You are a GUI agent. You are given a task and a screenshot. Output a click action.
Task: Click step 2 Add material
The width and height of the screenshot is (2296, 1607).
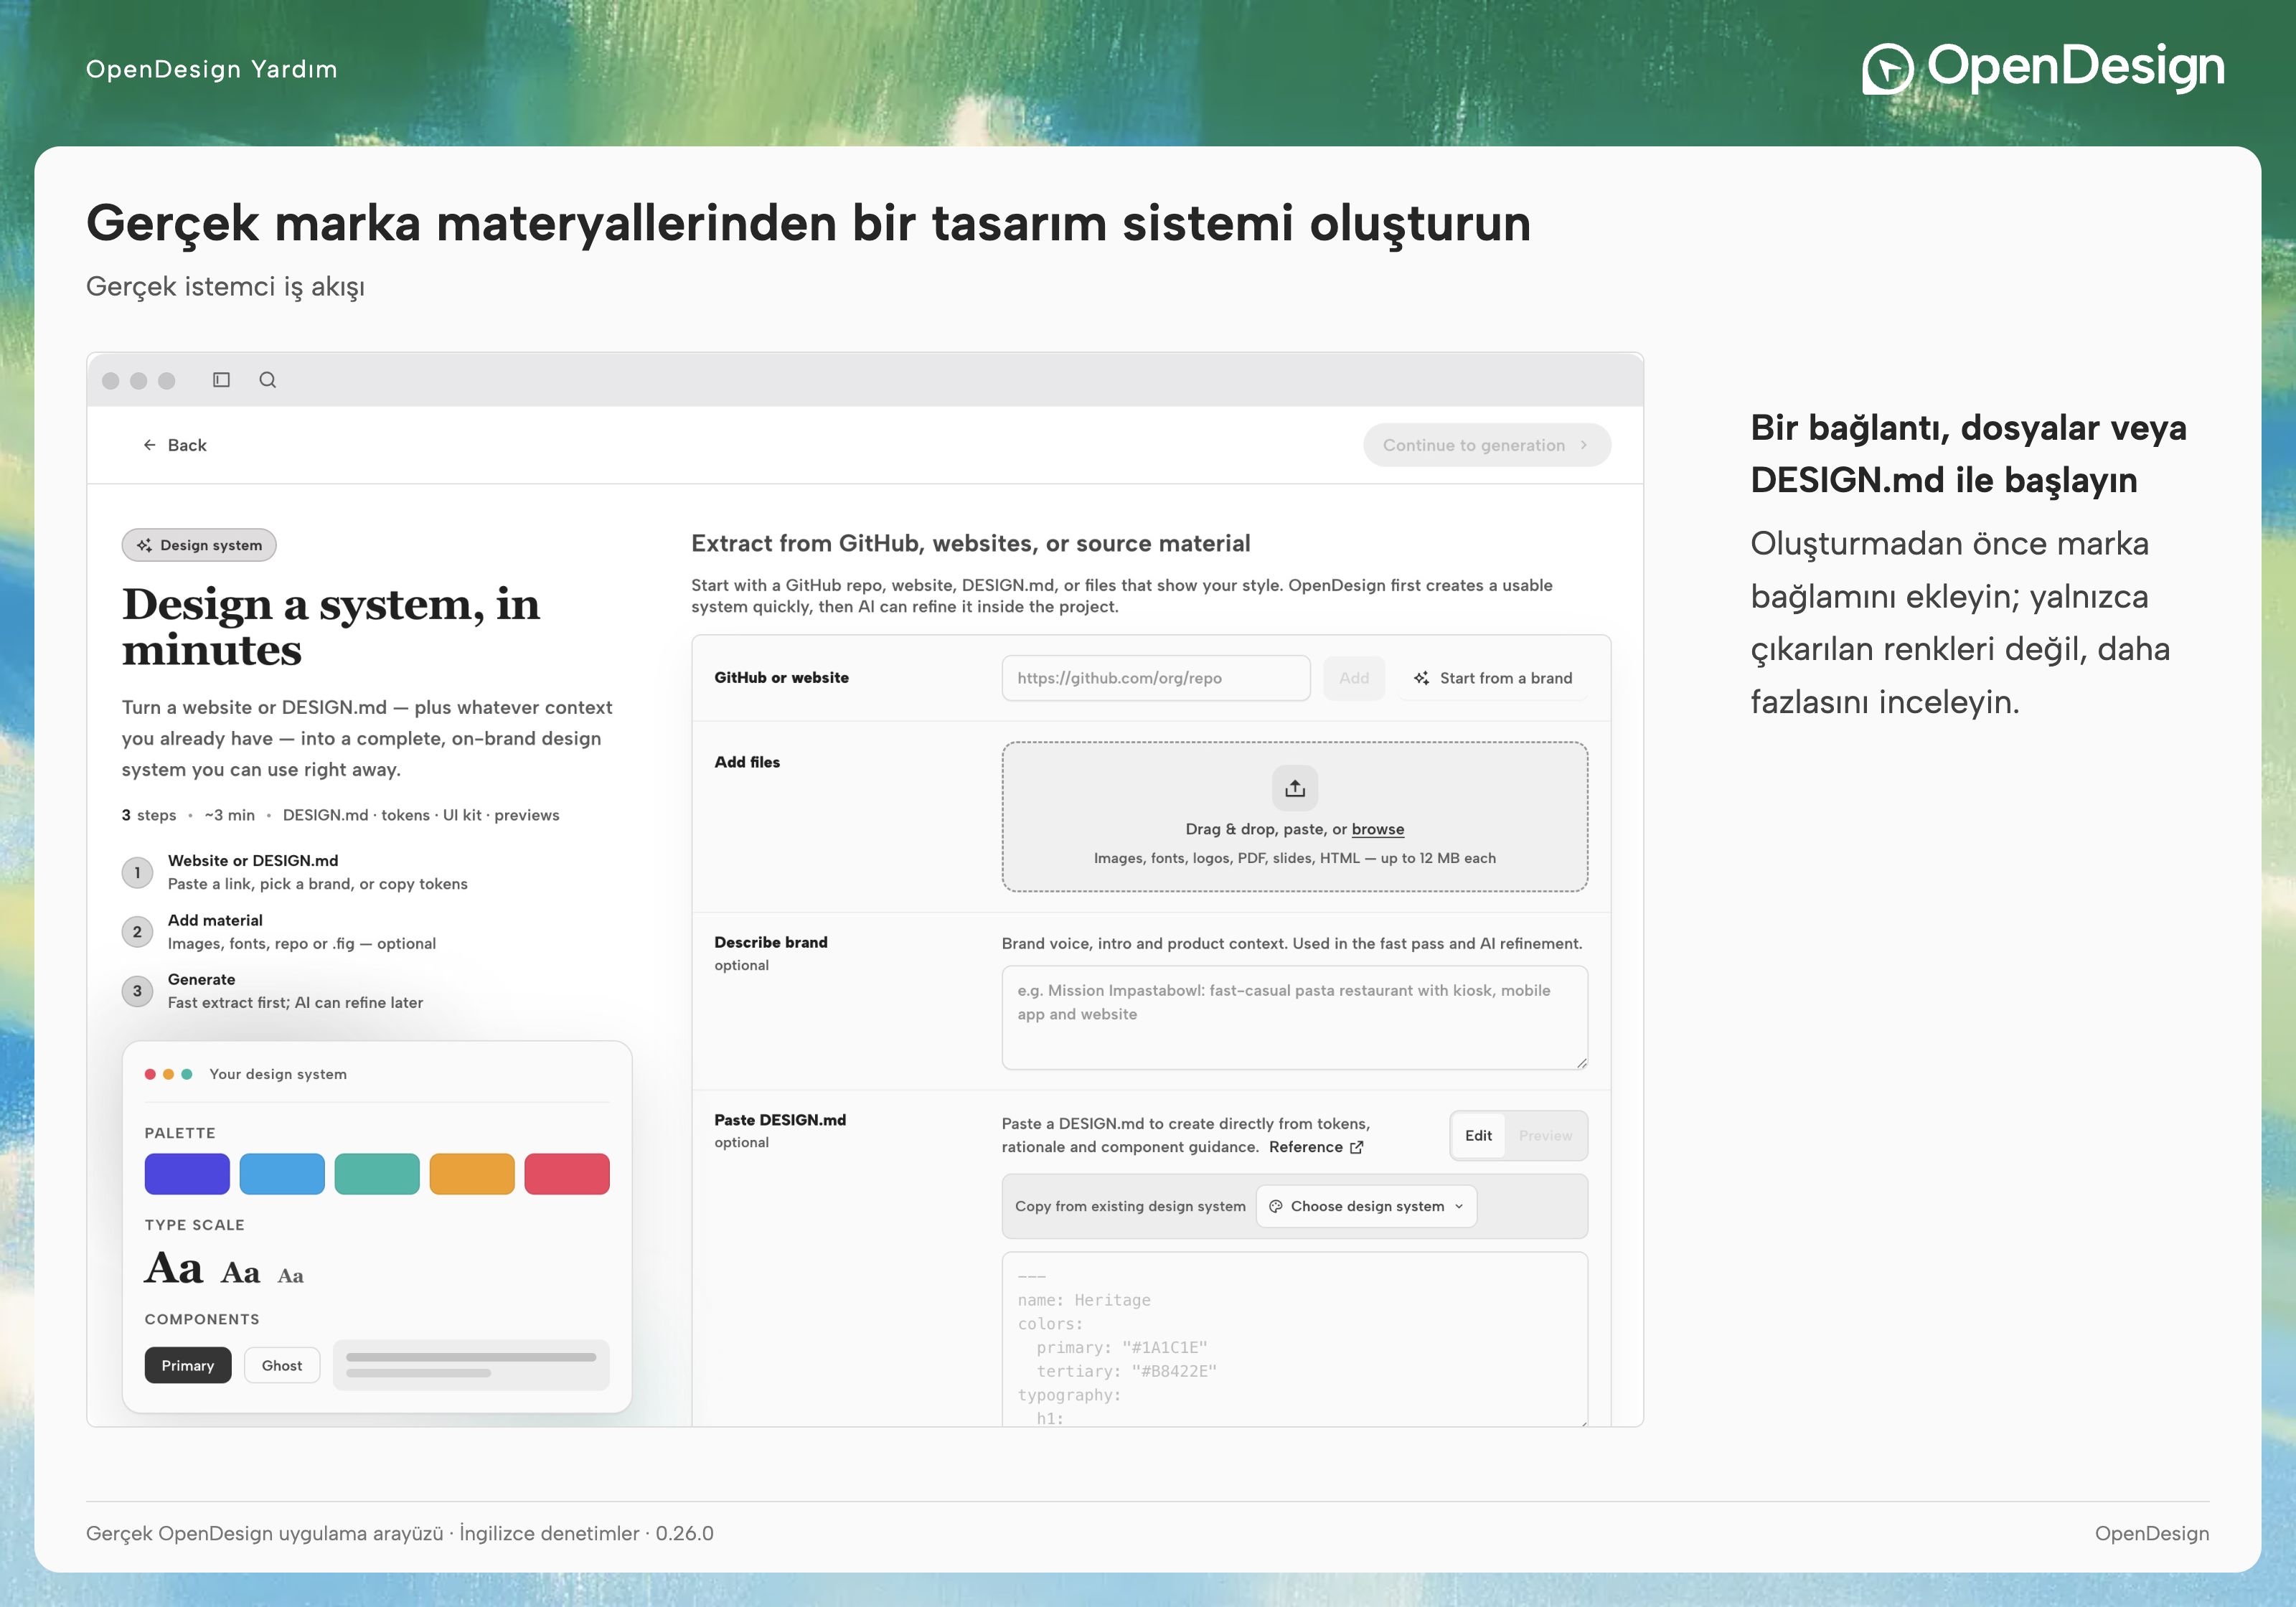[x=279, y=931]
